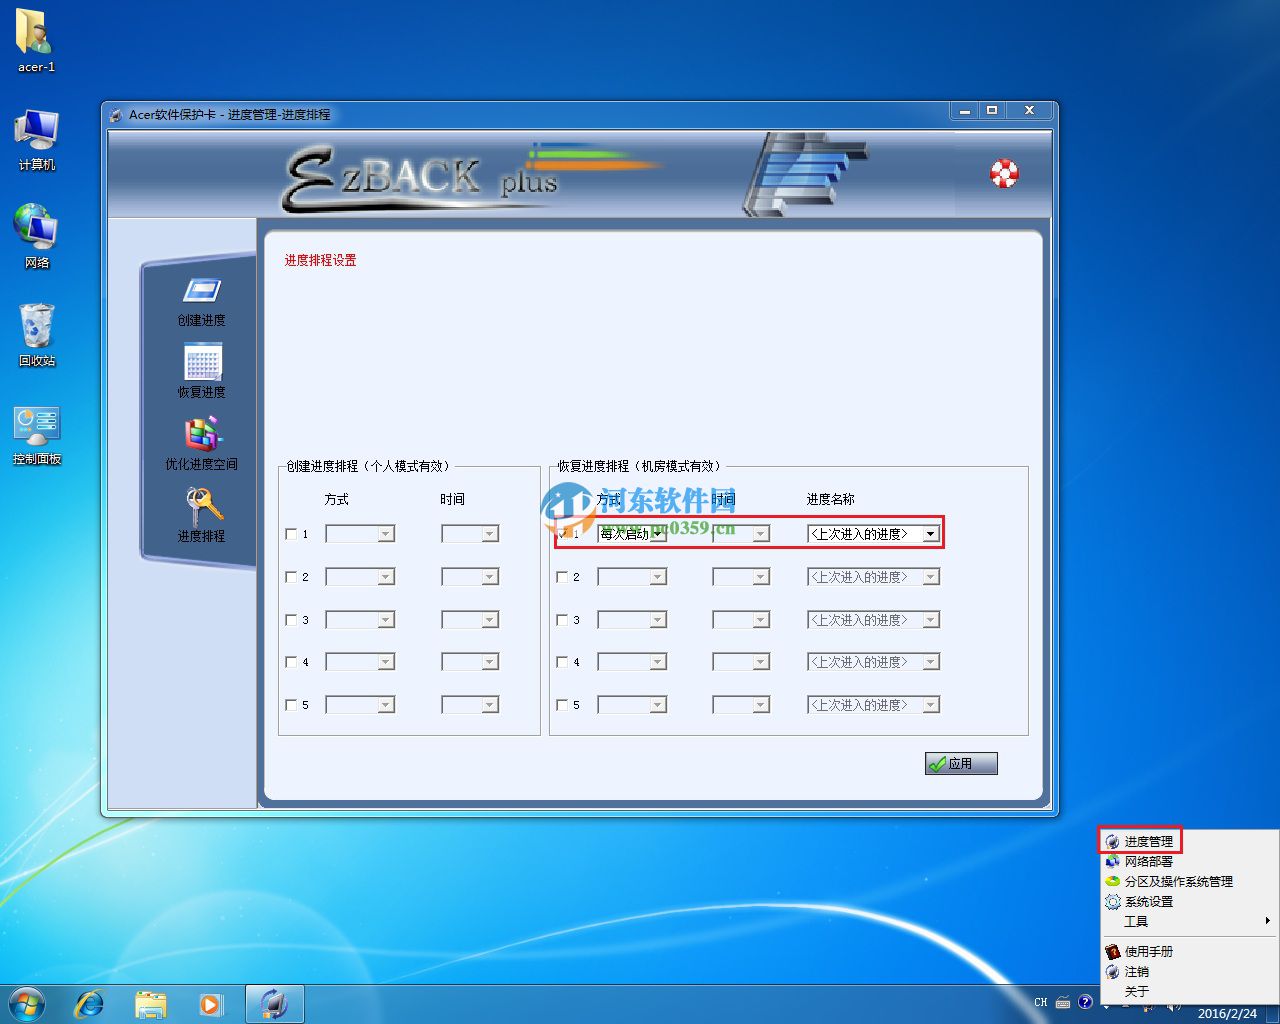Expand the row 1 时间 dropdown in 恢复进度排程
This screenshot has width=1280, height=1024.
[x=760, y=534]
